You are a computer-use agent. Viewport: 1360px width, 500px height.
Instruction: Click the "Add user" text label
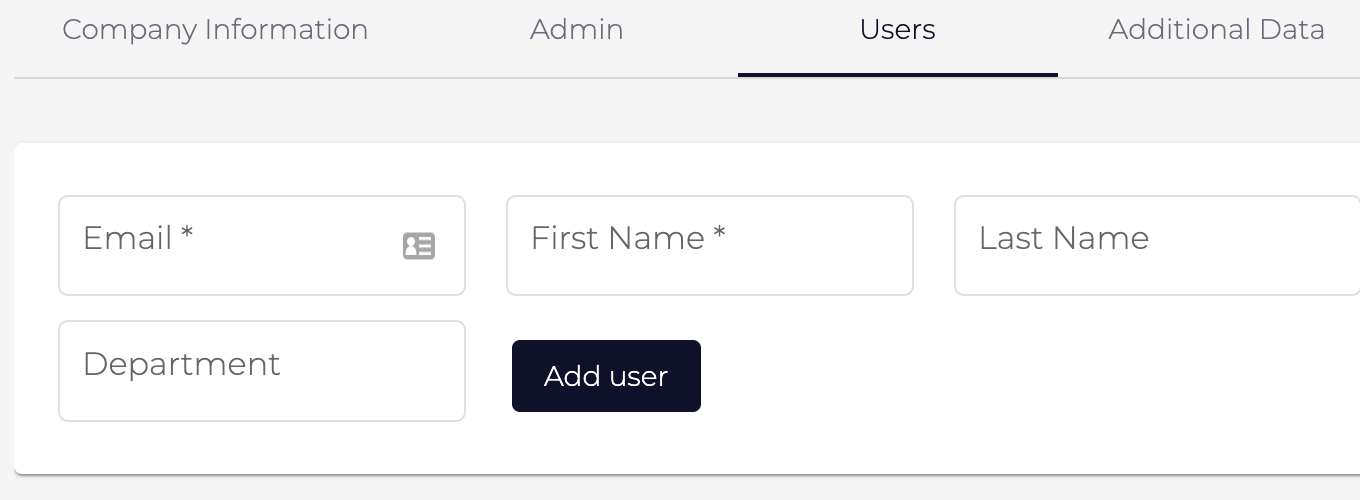[606, 376]
